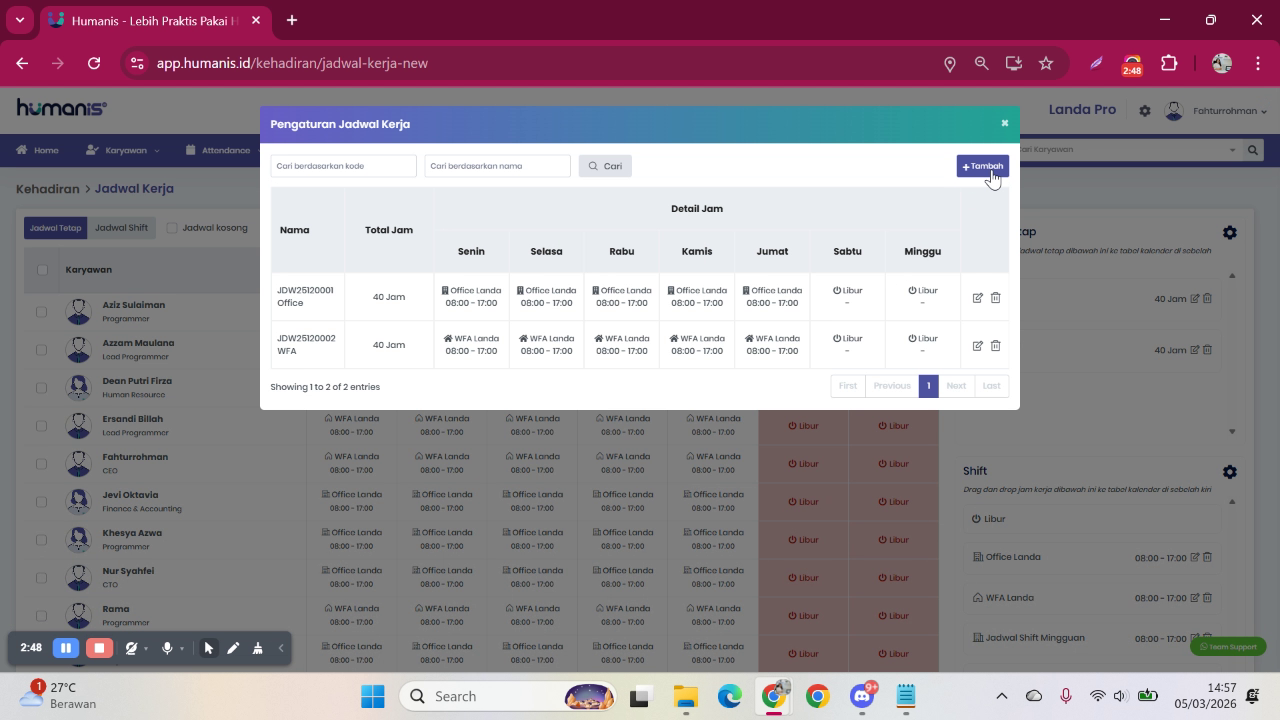Select the Humanis browser tab
The height and width of the screenshot is (720, 1280).
pos(155,20)
